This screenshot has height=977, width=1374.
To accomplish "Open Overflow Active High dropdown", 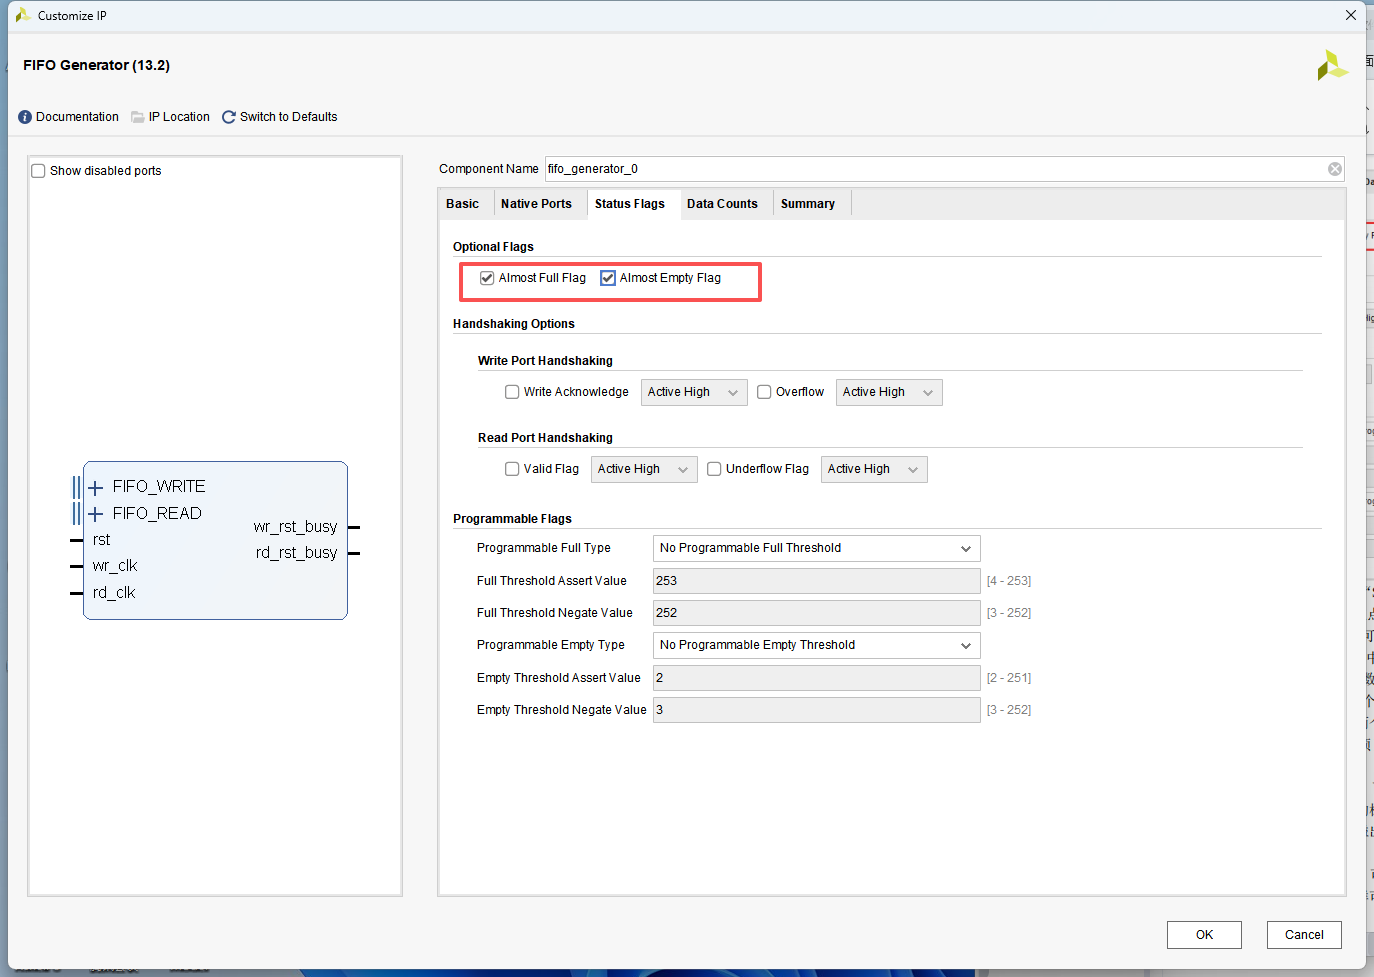I will [x=889, y=392].
